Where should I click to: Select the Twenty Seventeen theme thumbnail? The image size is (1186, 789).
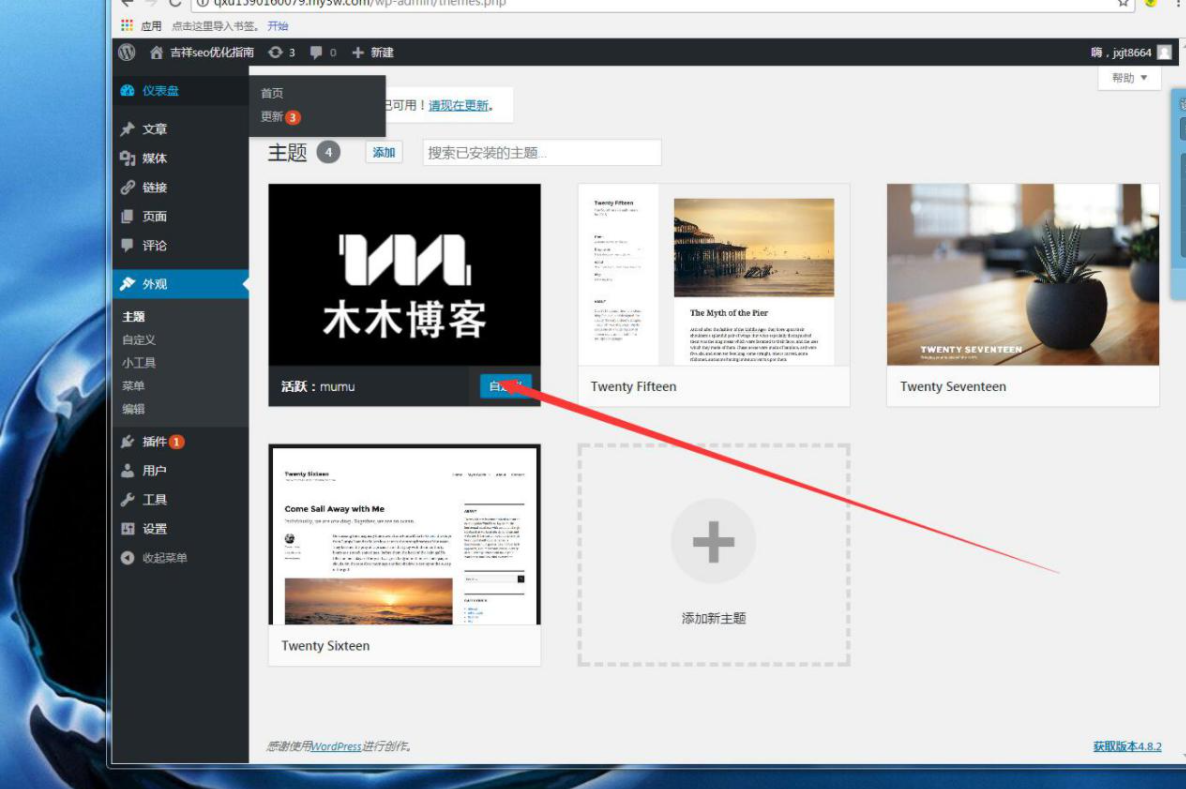(1022, 275)
